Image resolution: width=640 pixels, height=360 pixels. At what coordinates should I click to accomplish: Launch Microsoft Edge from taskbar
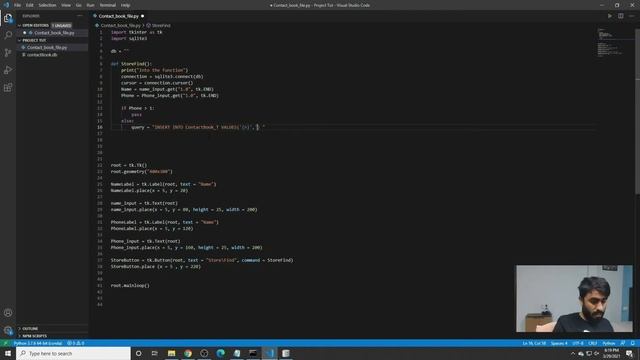(220, 353)
